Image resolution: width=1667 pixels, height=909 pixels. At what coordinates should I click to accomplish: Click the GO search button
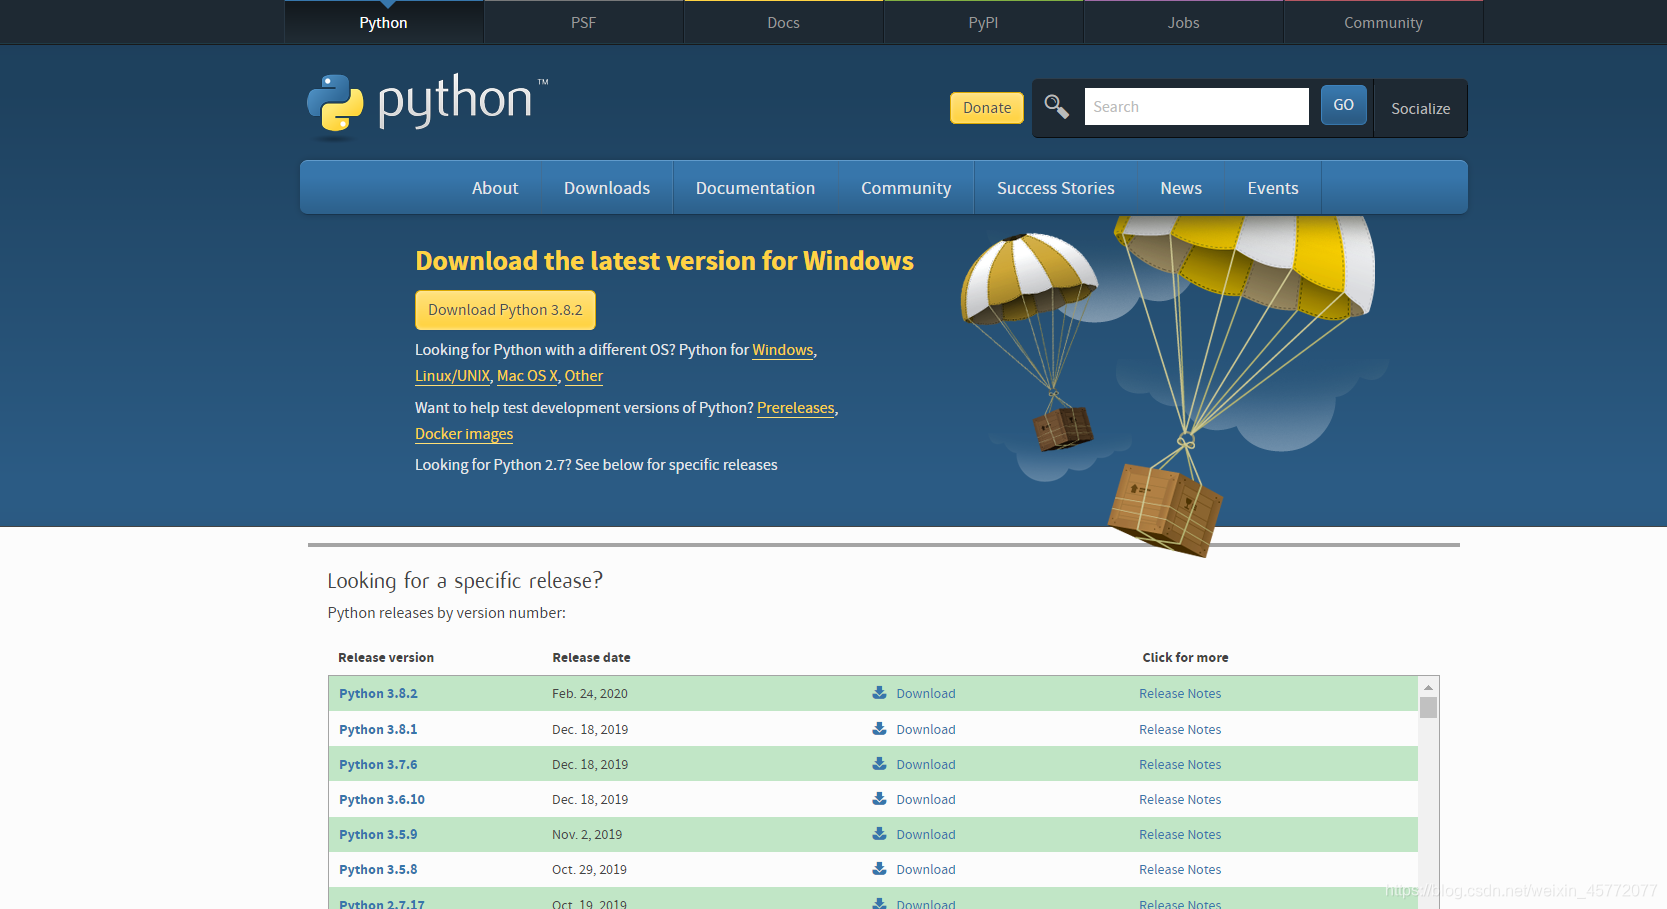point(1344,105)
